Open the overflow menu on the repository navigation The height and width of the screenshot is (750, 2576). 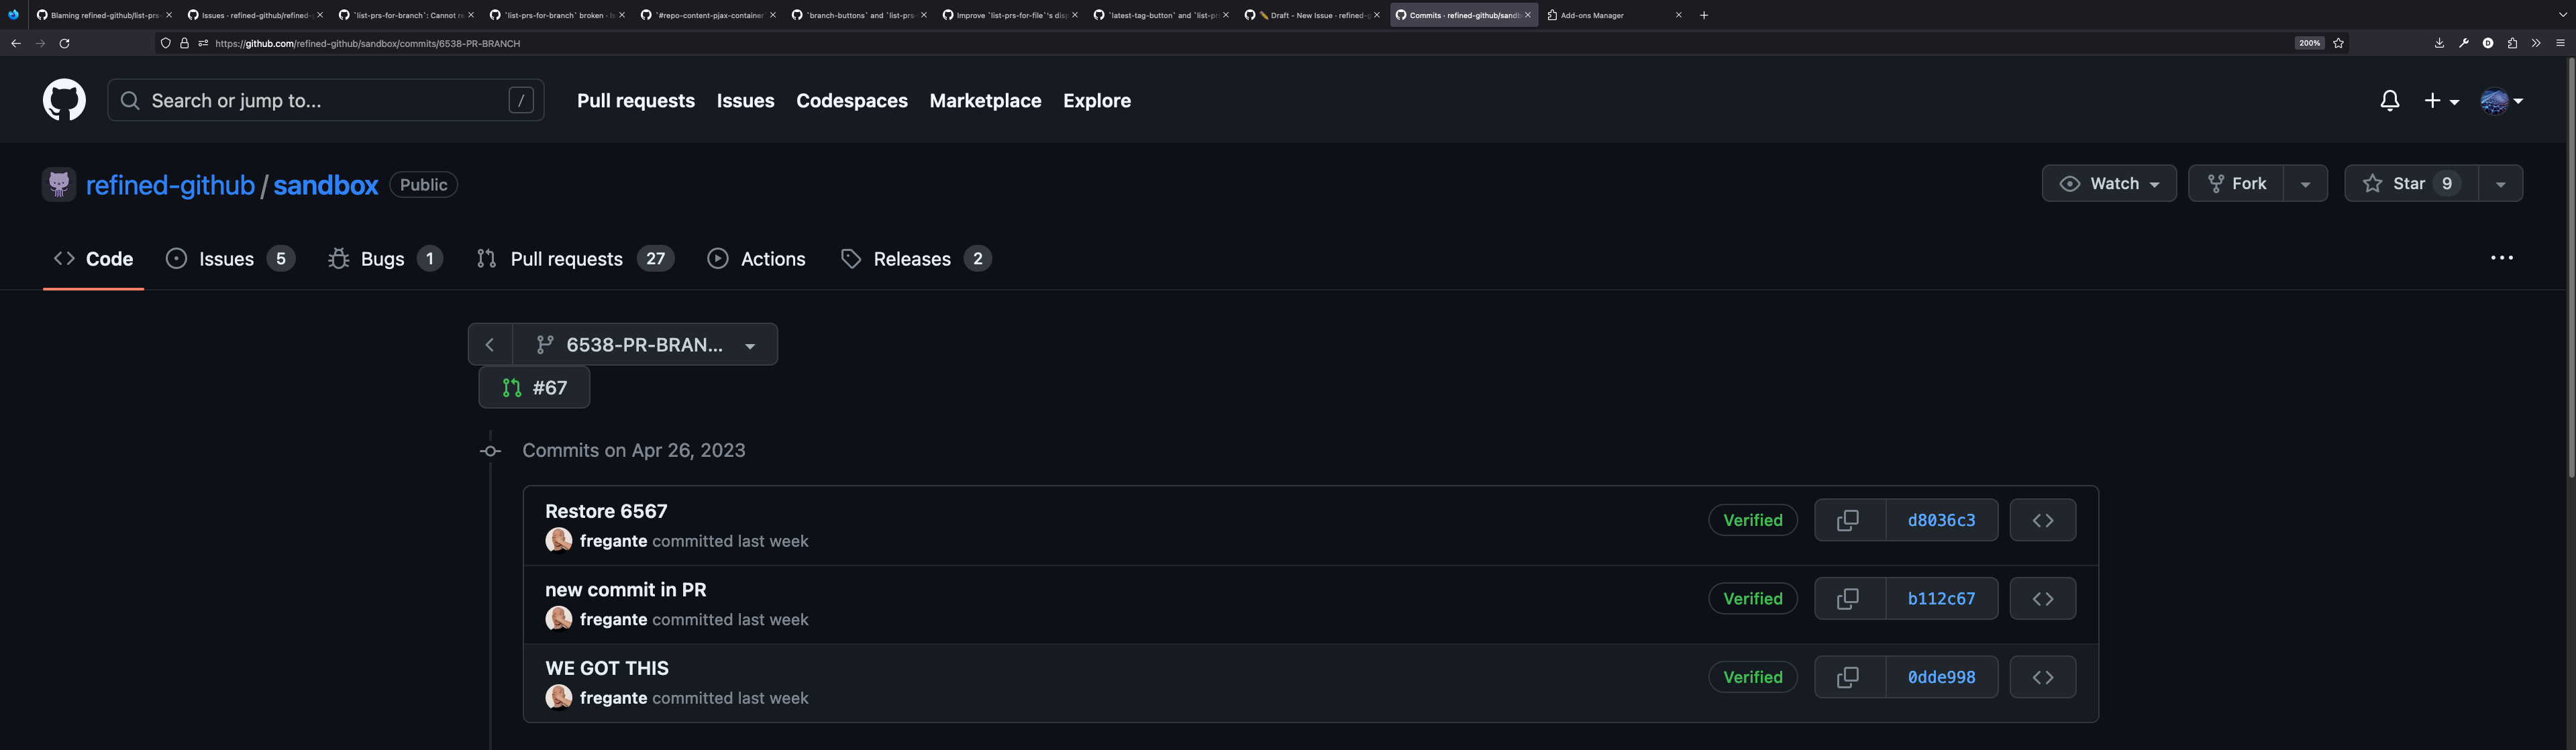click(2502, 258)
